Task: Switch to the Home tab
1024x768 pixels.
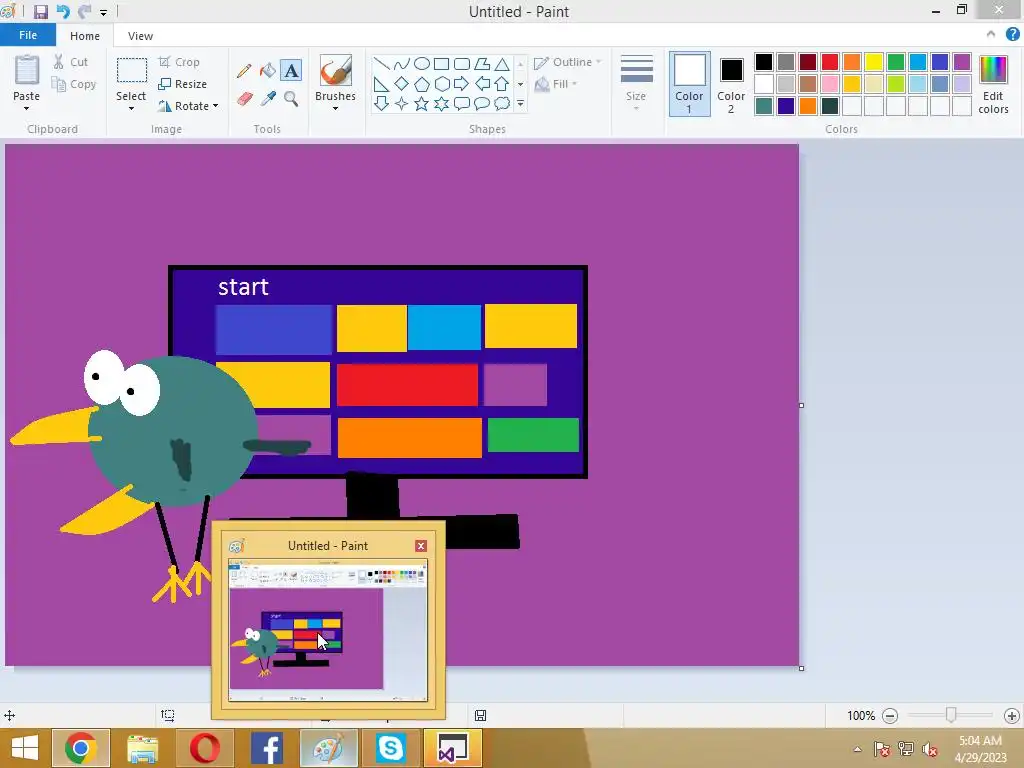Action: pyautogui.click(x=85, y=36)
